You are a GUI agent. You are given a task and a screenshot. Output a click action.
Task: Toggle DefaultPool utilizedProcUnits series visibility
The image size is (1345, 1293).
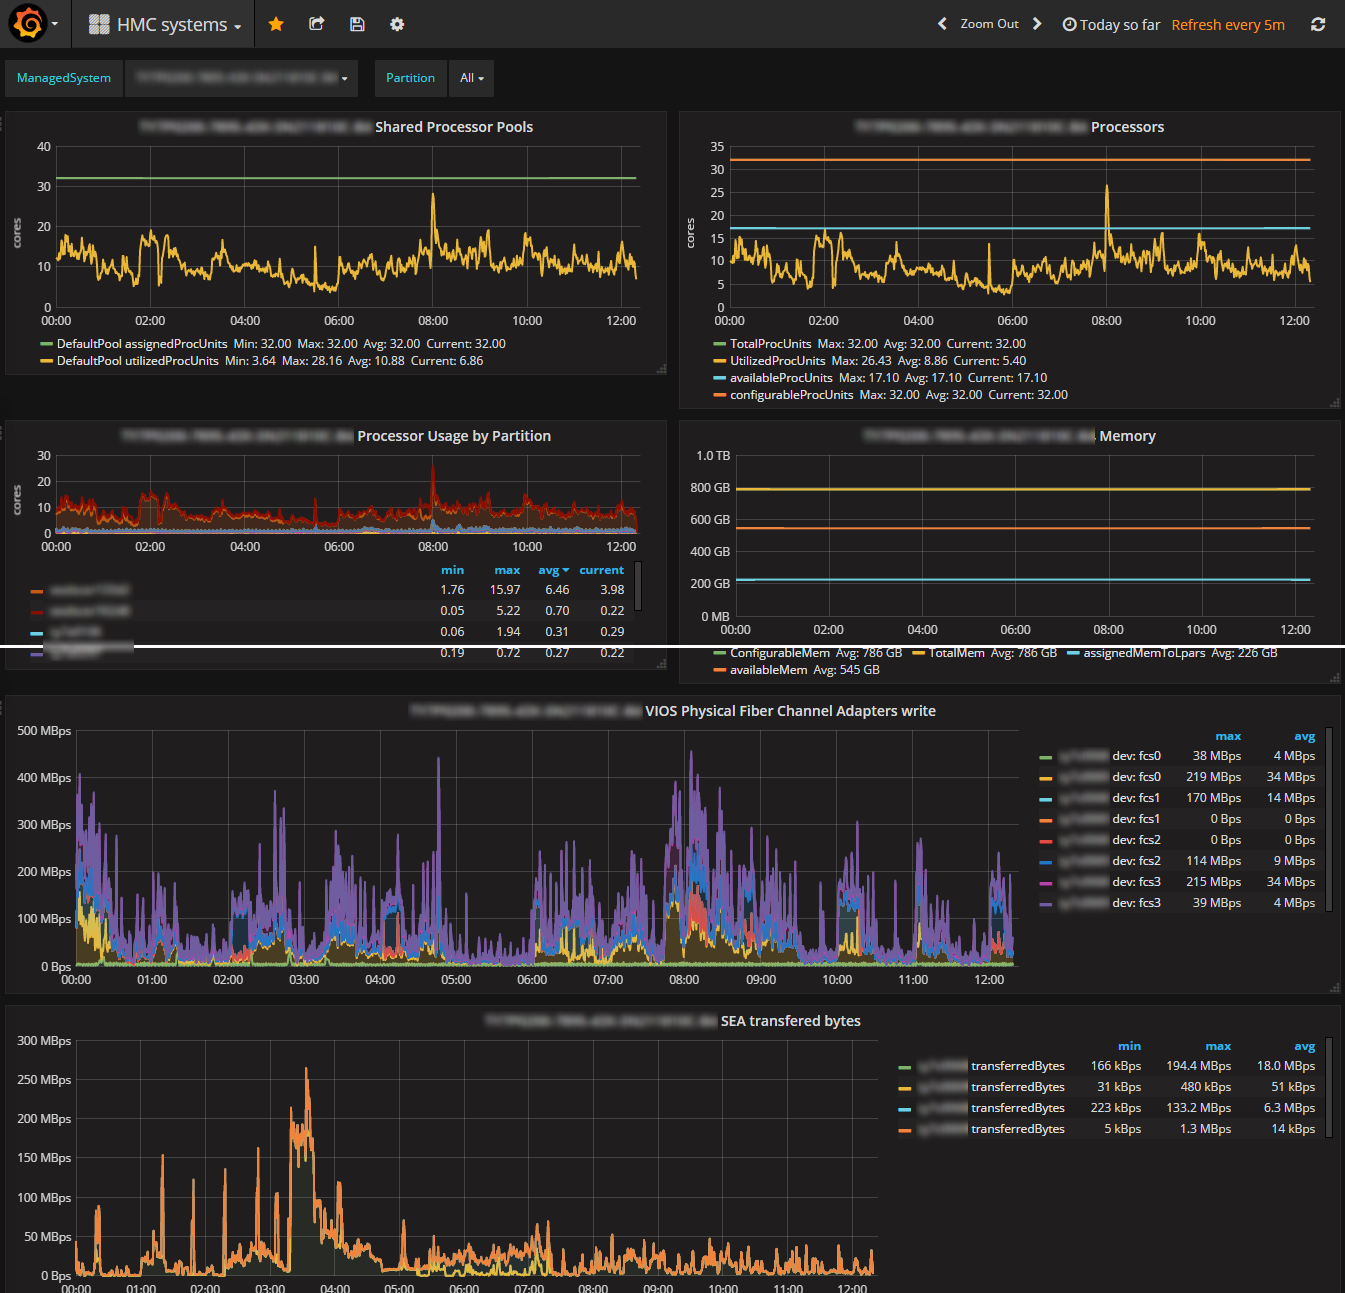(x=137, y=361)
